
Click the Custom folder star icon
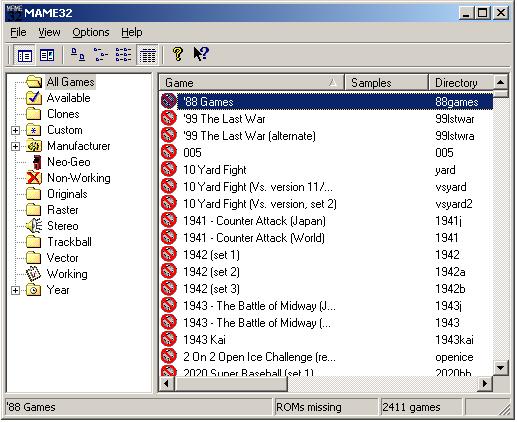click(34, 130)
